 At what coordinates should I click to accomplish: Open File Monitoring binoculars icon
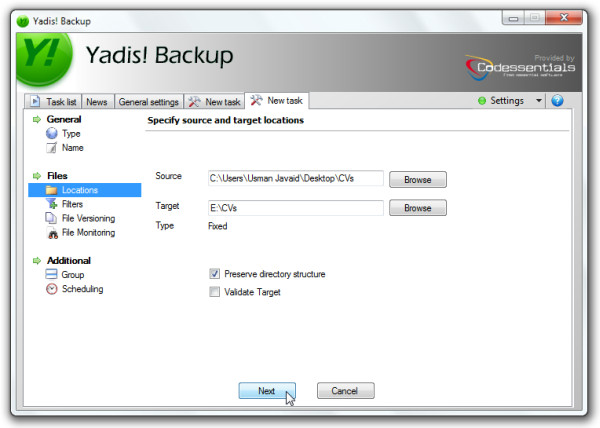pyautogui.click(x=51, y=233)
